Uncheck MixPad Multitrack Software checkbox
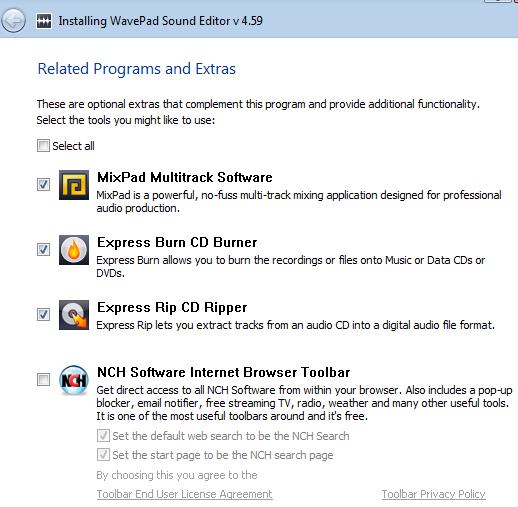Image resolution: width=518 pixels, height=507 pixels. [x=43, y=184]
